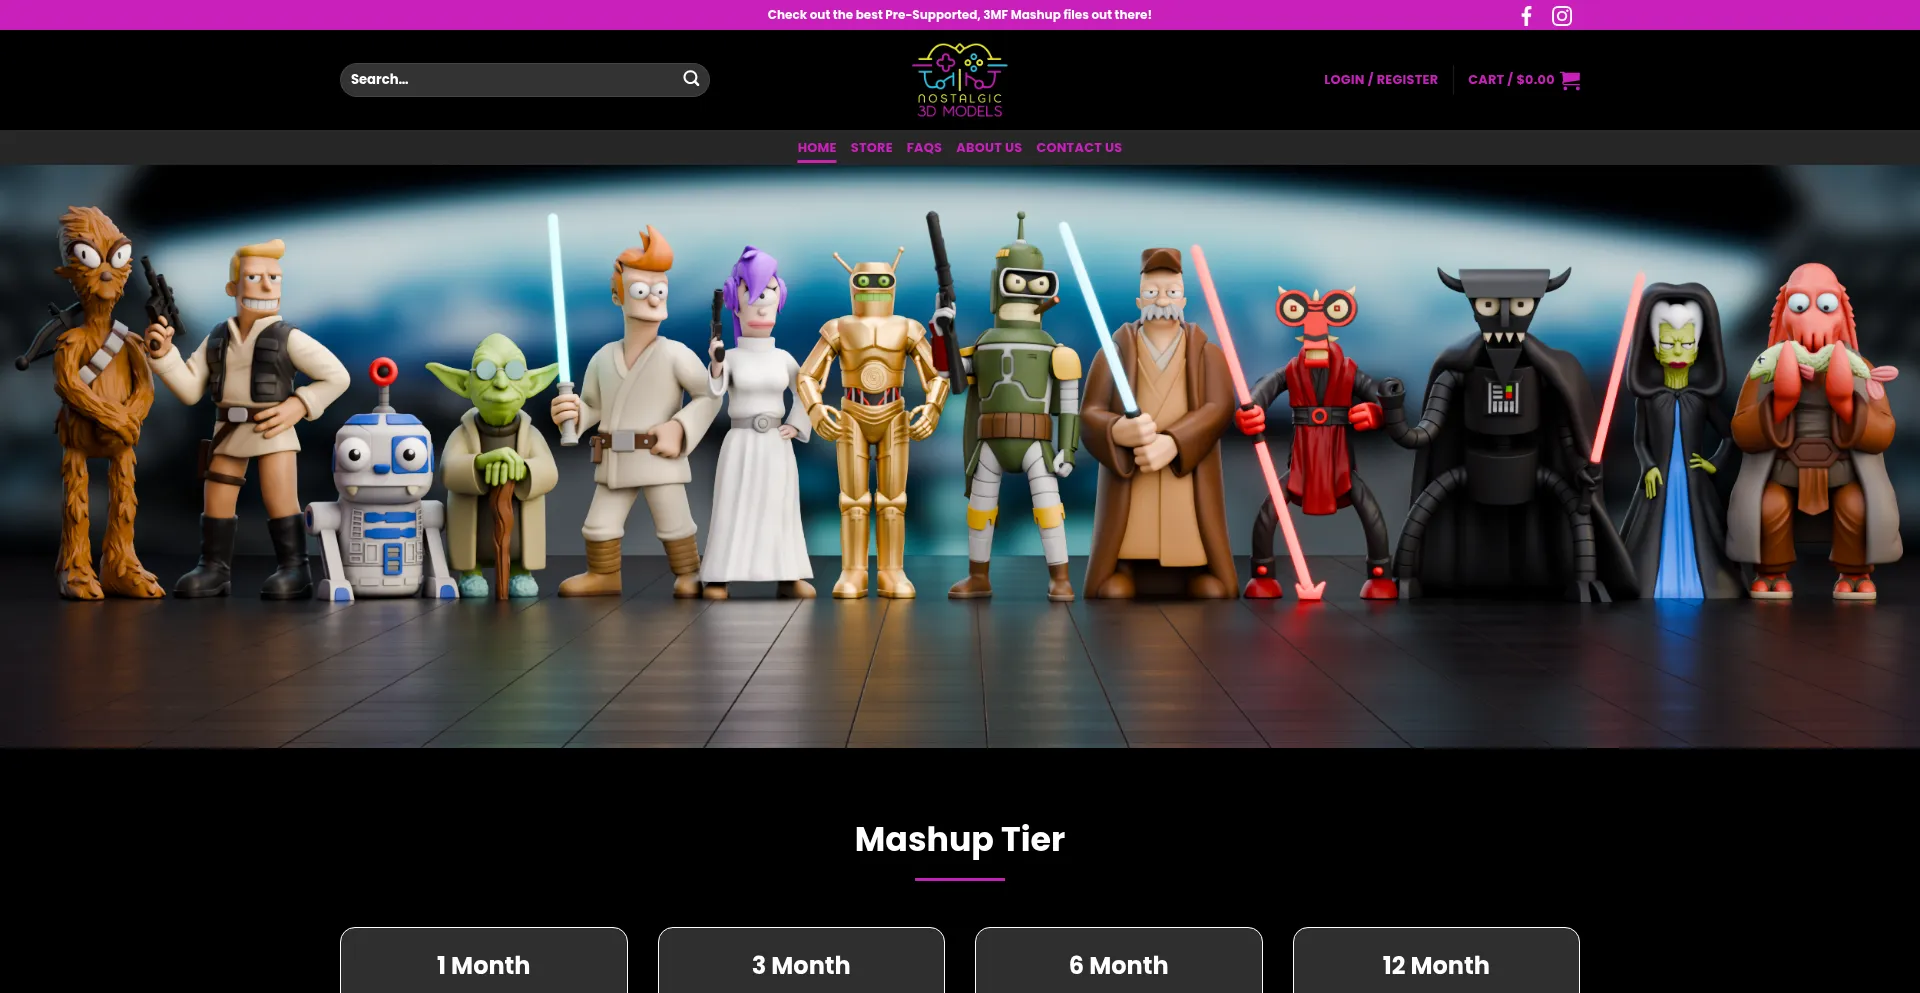Click the shopping cart icon
The height and width of the screenshot is (993, 1920).
1570,80
